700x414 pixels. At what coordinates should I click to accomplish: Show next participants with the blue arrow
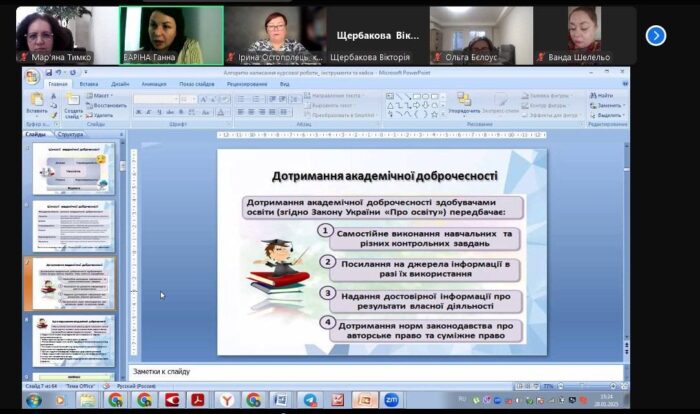click(656, 35)
